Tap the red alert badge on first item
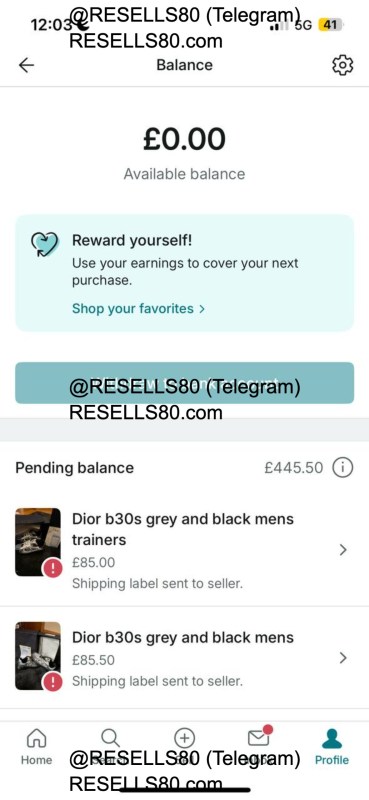 coord(53,568)
